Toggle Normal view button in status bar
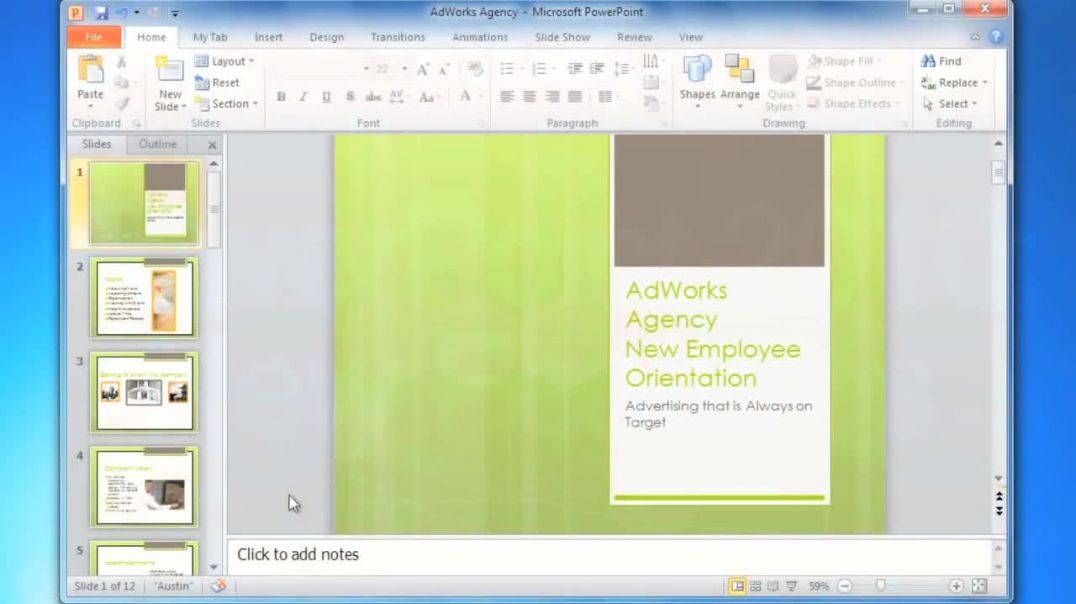 737,586
